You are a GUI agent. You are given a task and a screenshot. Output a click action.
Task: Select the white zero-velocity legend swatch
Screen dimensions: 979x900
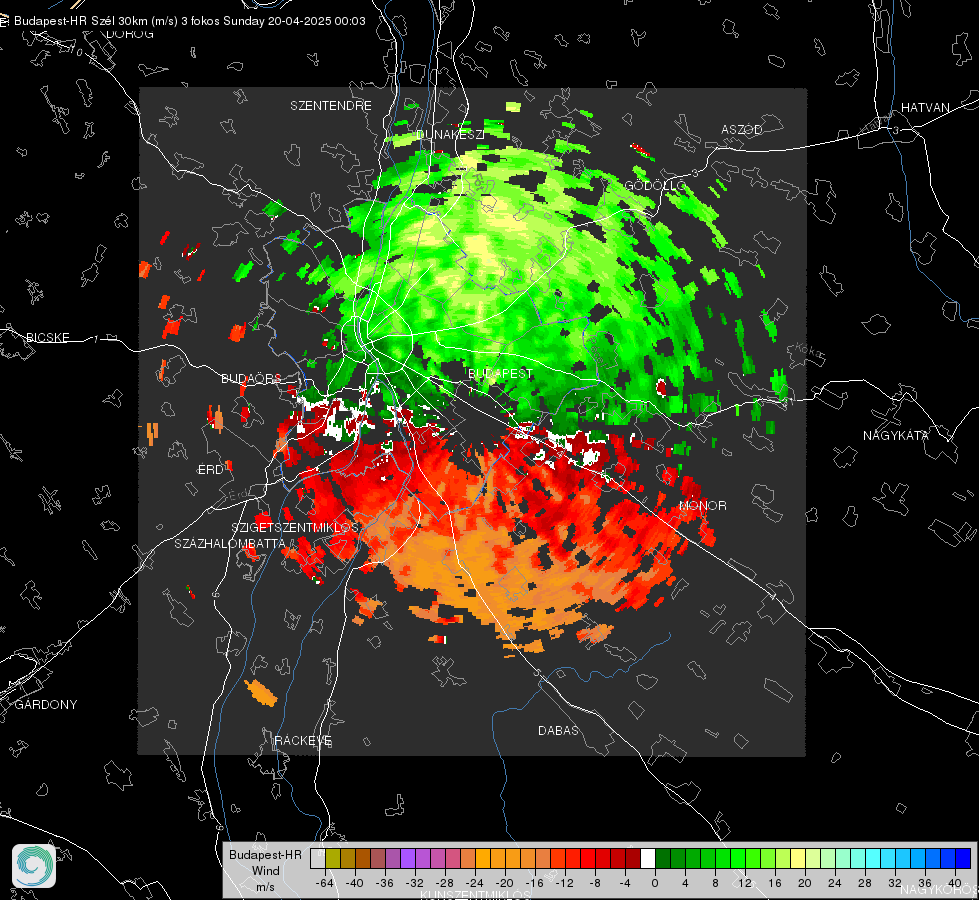(x=648, y=858)
